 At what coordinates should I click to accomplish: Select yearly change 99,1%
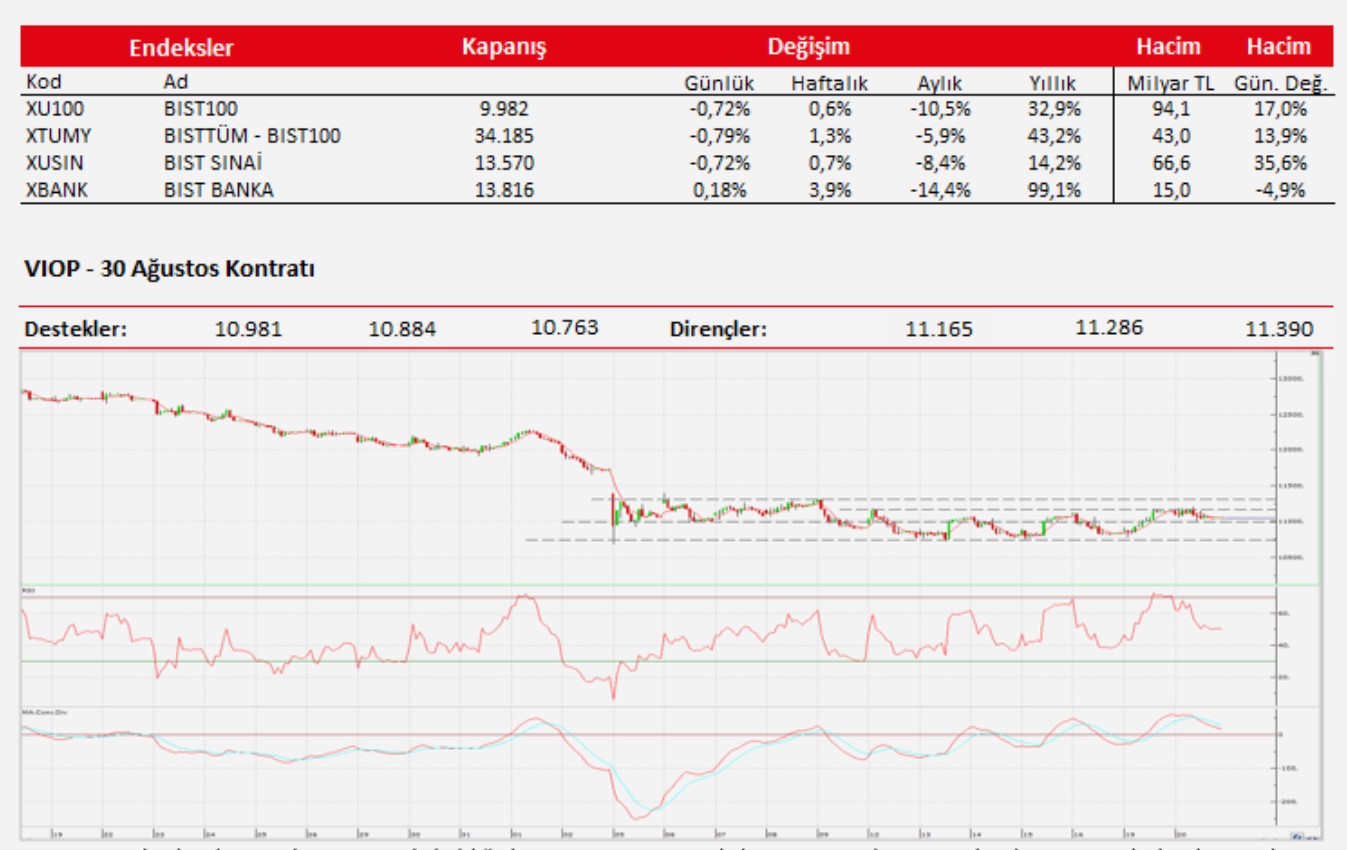[x=1054, y=190]
